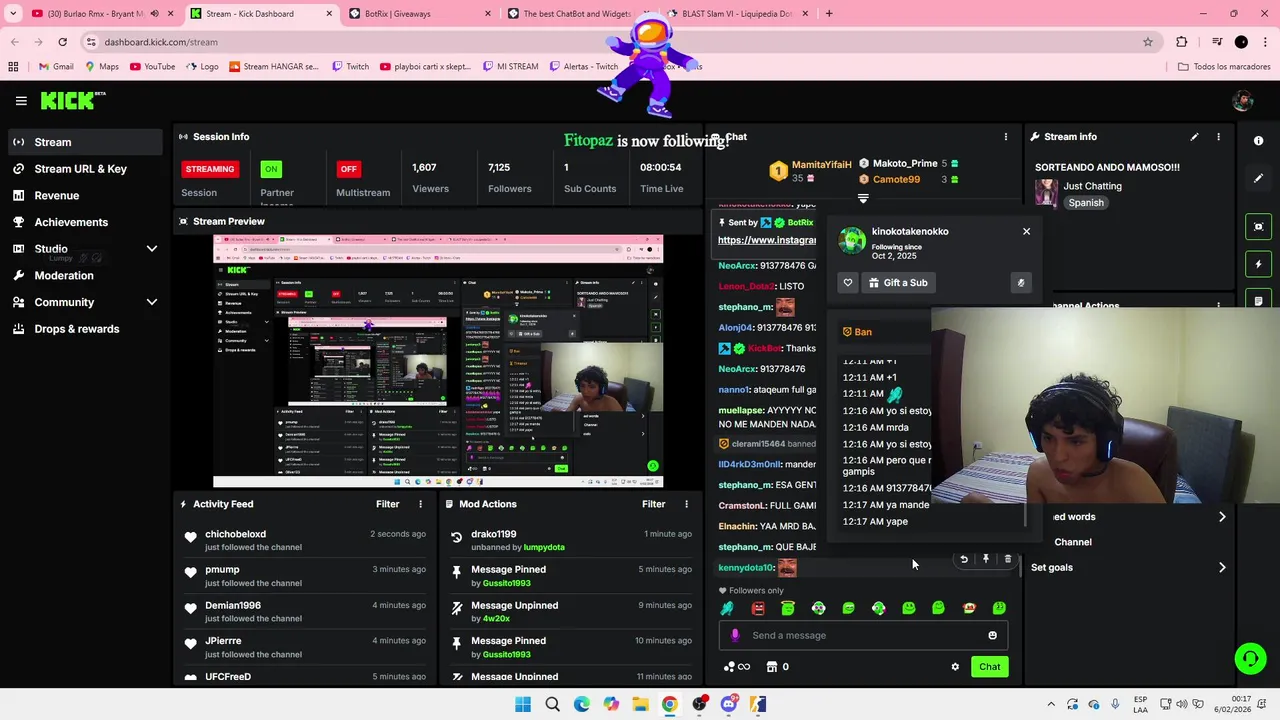Viewport: 1280px width, 720px height.
Task: Insert the teal clapping hands emote
Action: 728,608
